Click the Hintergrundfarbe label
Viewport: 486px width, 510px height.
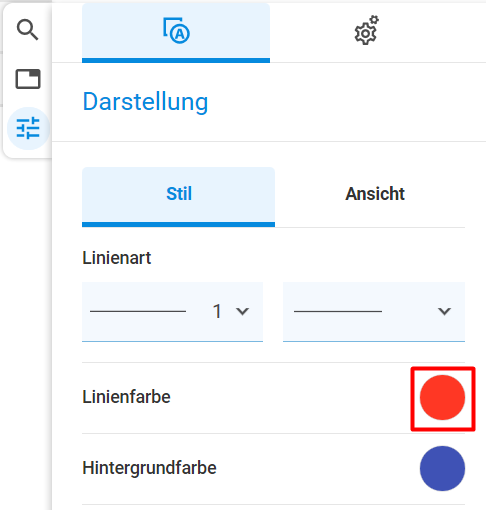149,468
